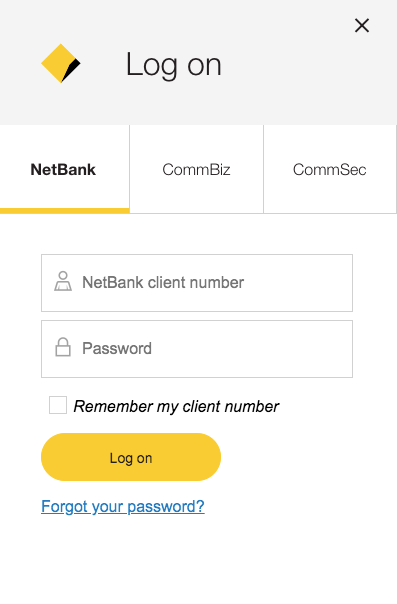Close the Log on dialog
This screenshot has width=397, height=604.
pyautogui.click(x=362, y=26)
